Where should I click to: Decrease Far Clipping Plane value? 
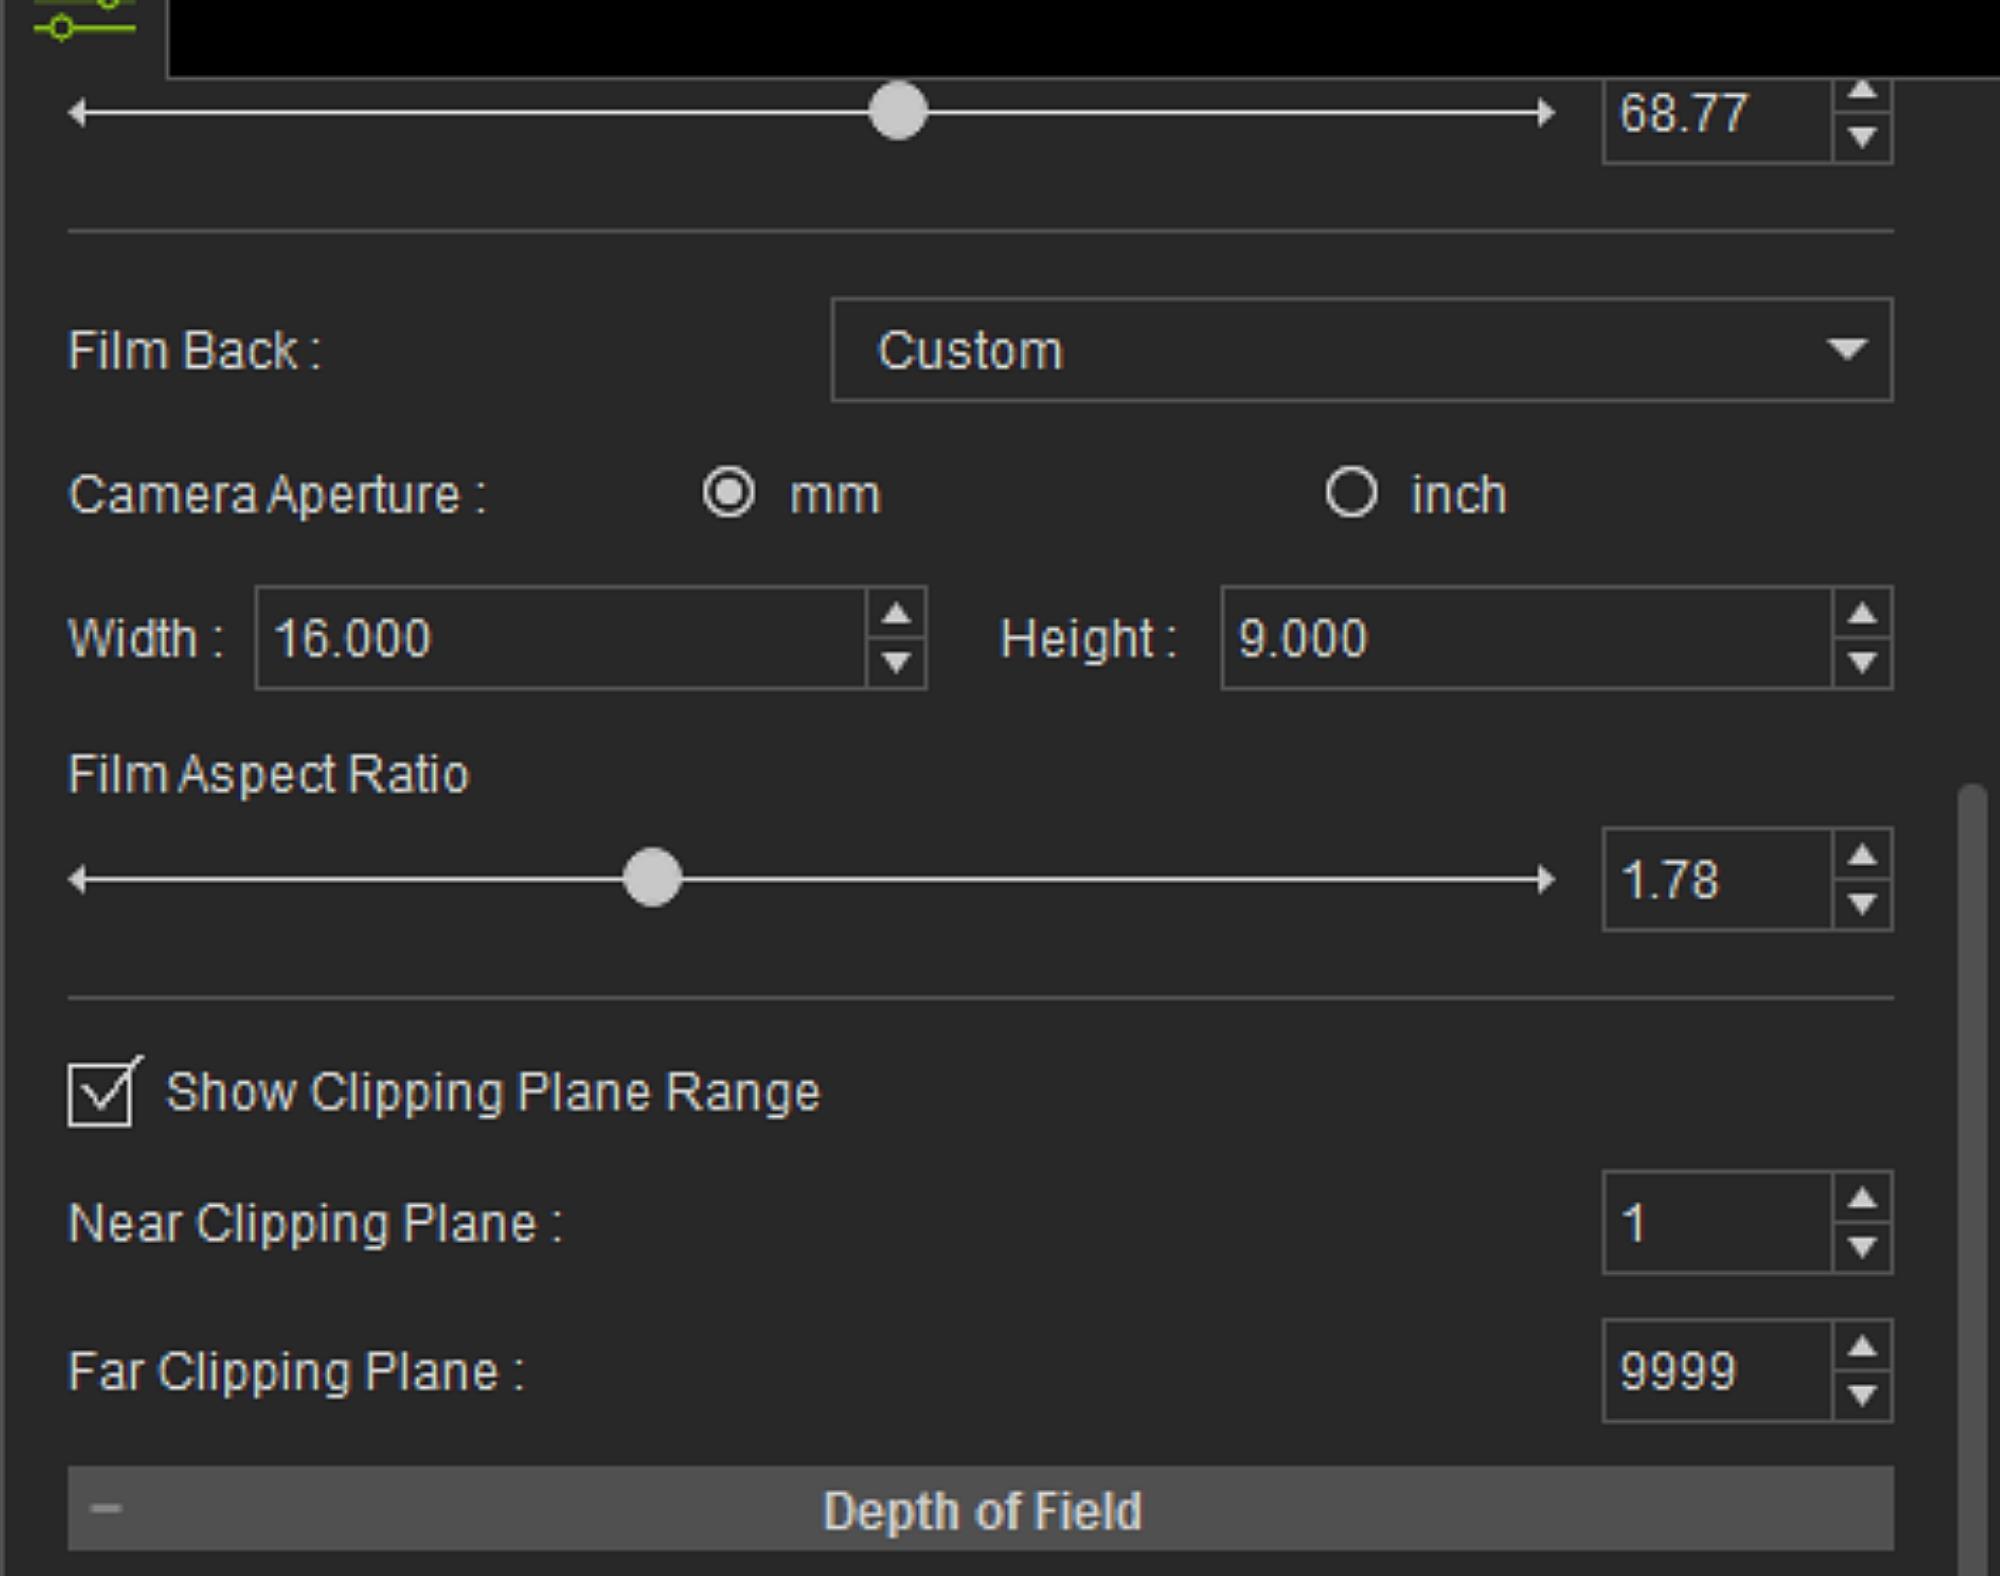click(1862, 1396)
